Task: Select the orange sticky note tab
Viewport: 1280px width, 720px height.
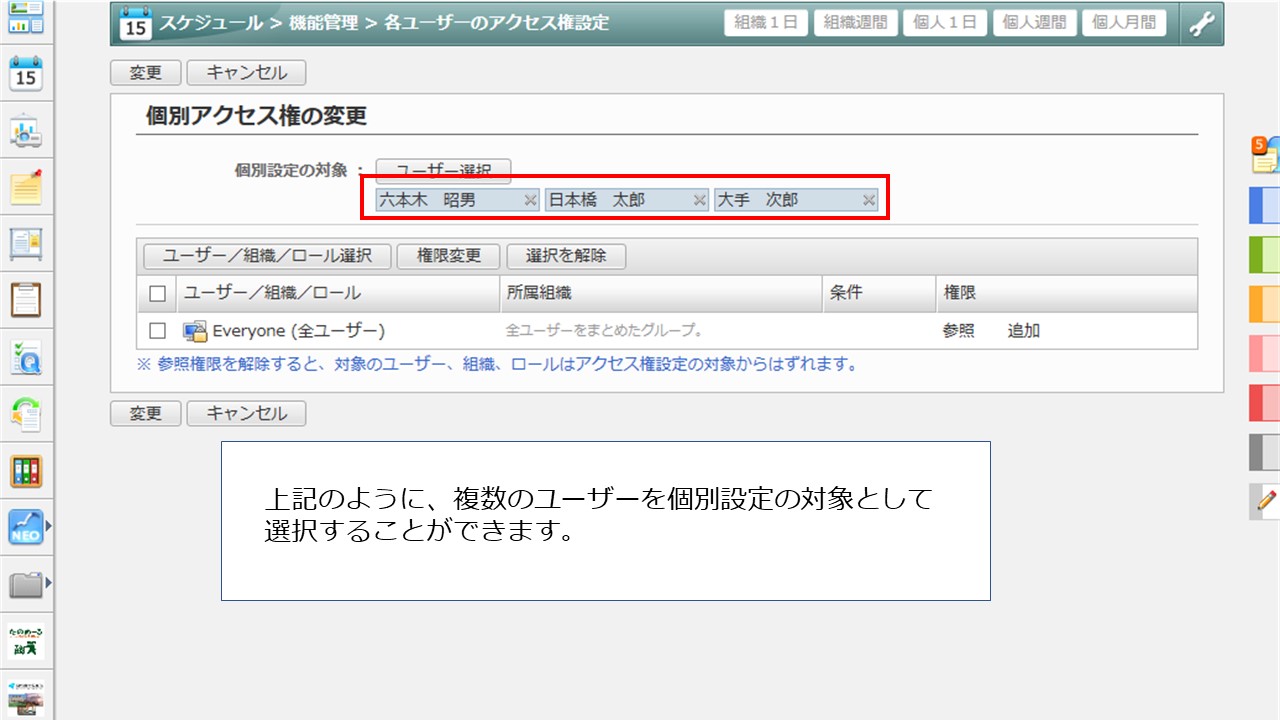Action: [x=1265, y=304]
